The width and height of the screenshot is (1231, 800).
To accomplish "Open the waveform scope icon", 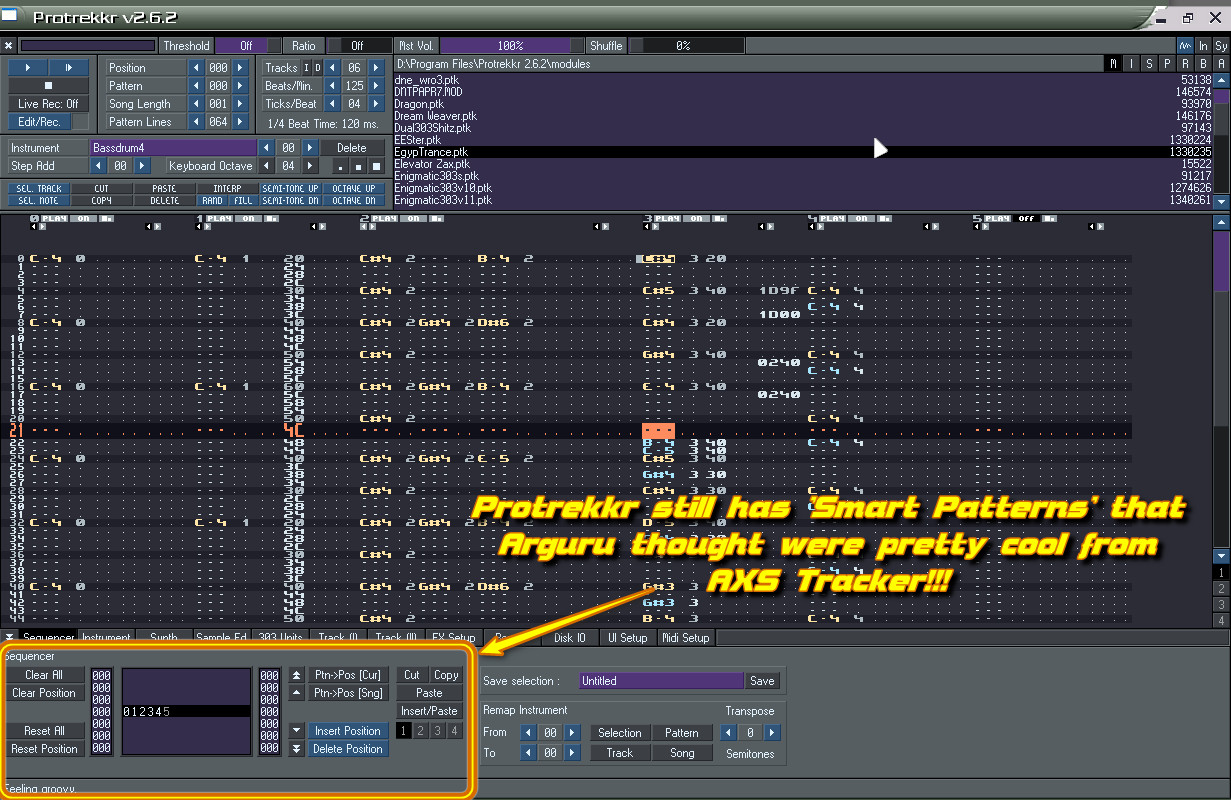I will [x=1185, y=46].
